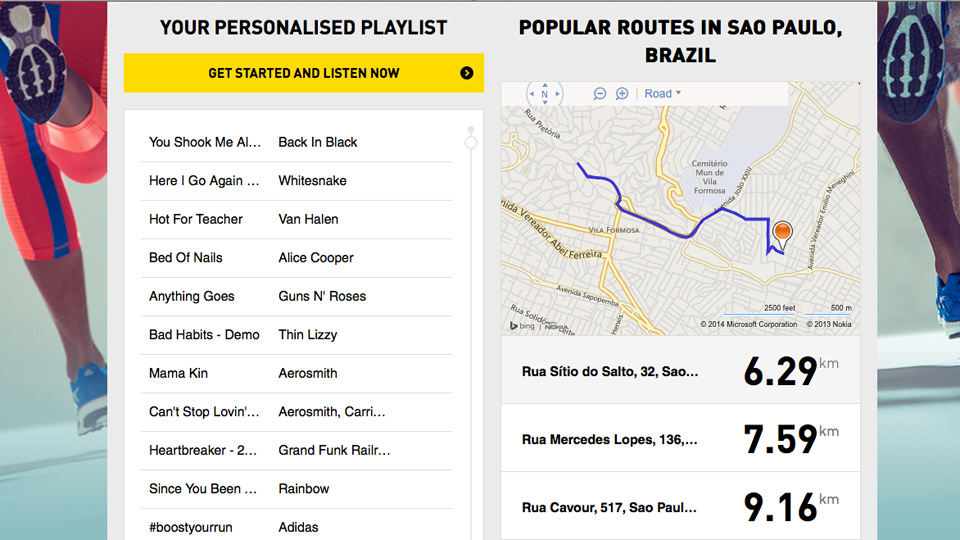The width and height of the screenshot is (960, 540).
Task: Open the Road map type dropdown
Action: 662,93
